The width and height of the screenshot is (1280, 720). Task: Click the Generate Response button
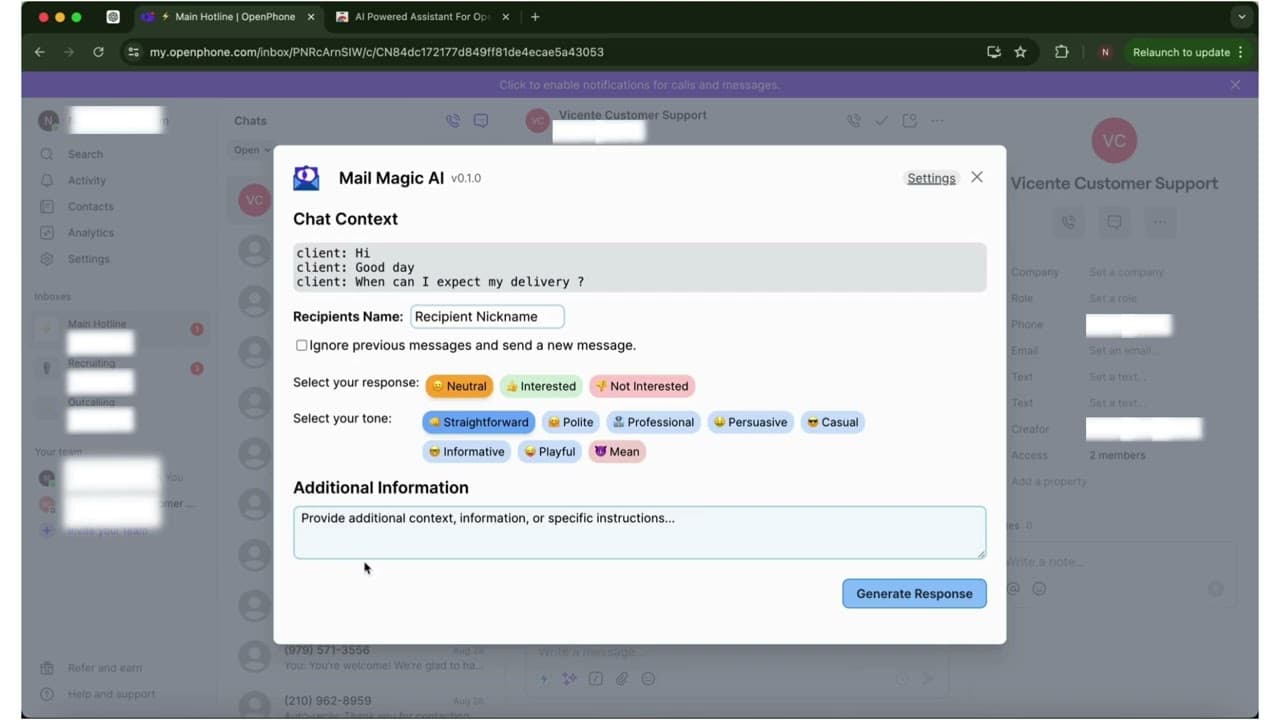914,593
